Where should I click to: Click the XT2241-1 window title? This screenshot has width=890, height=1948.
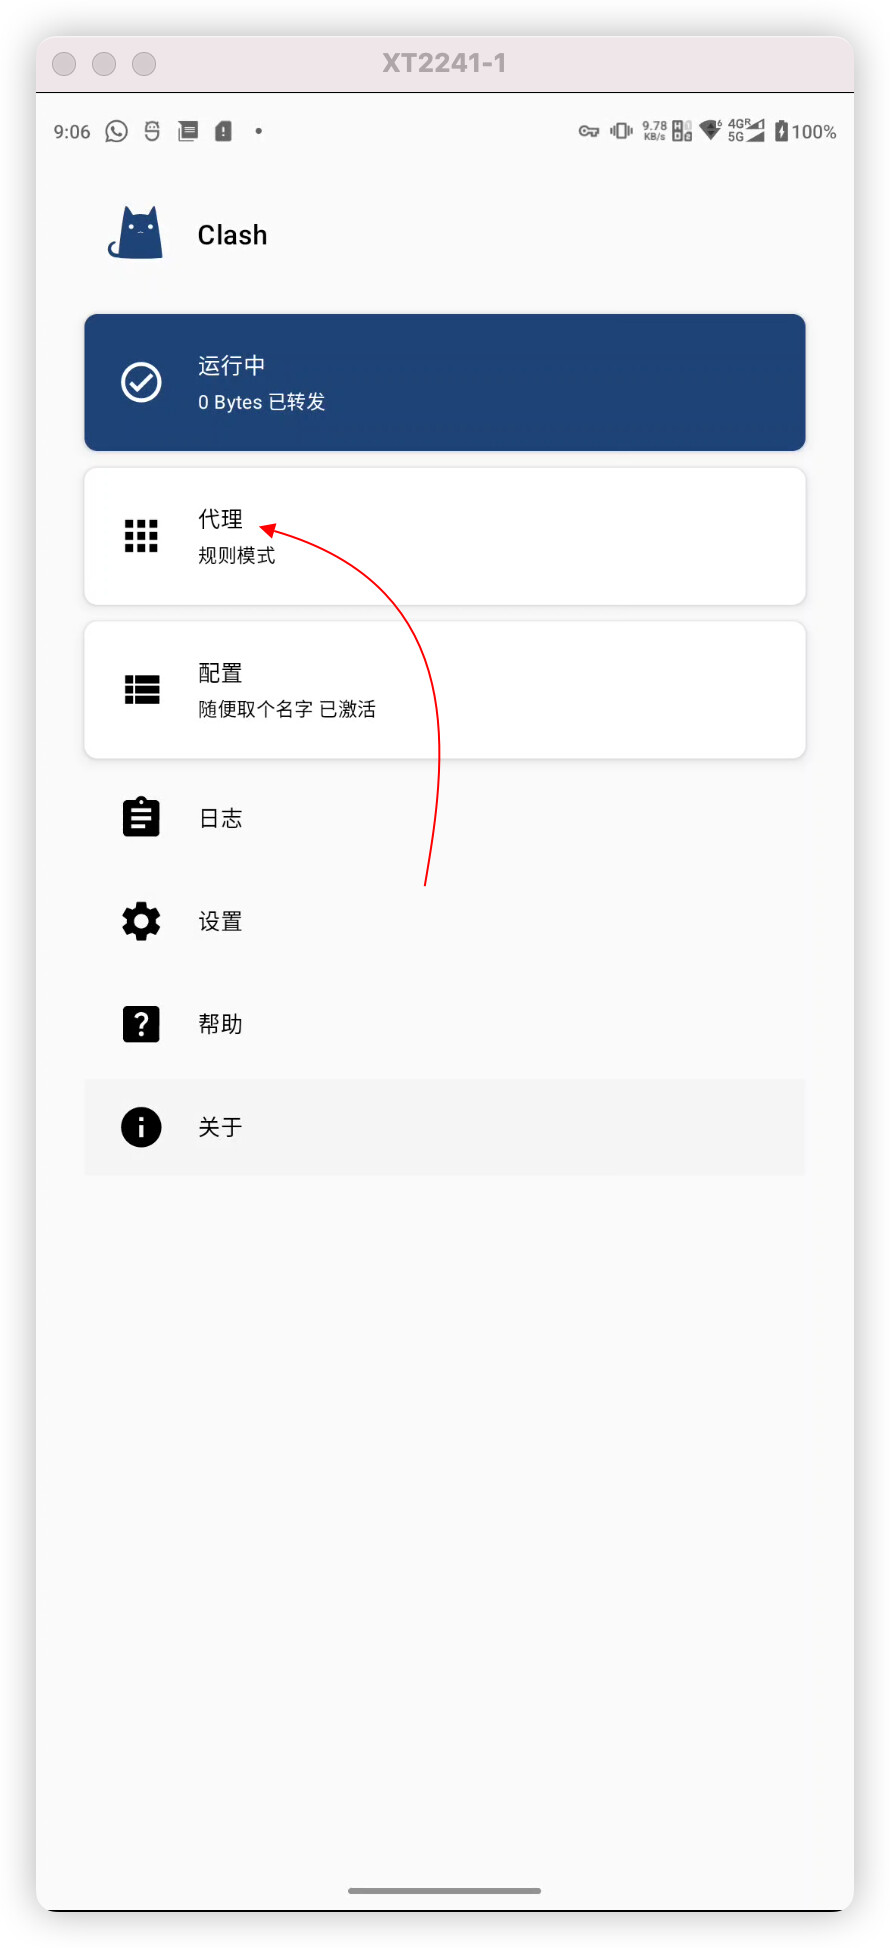point(444,63)
